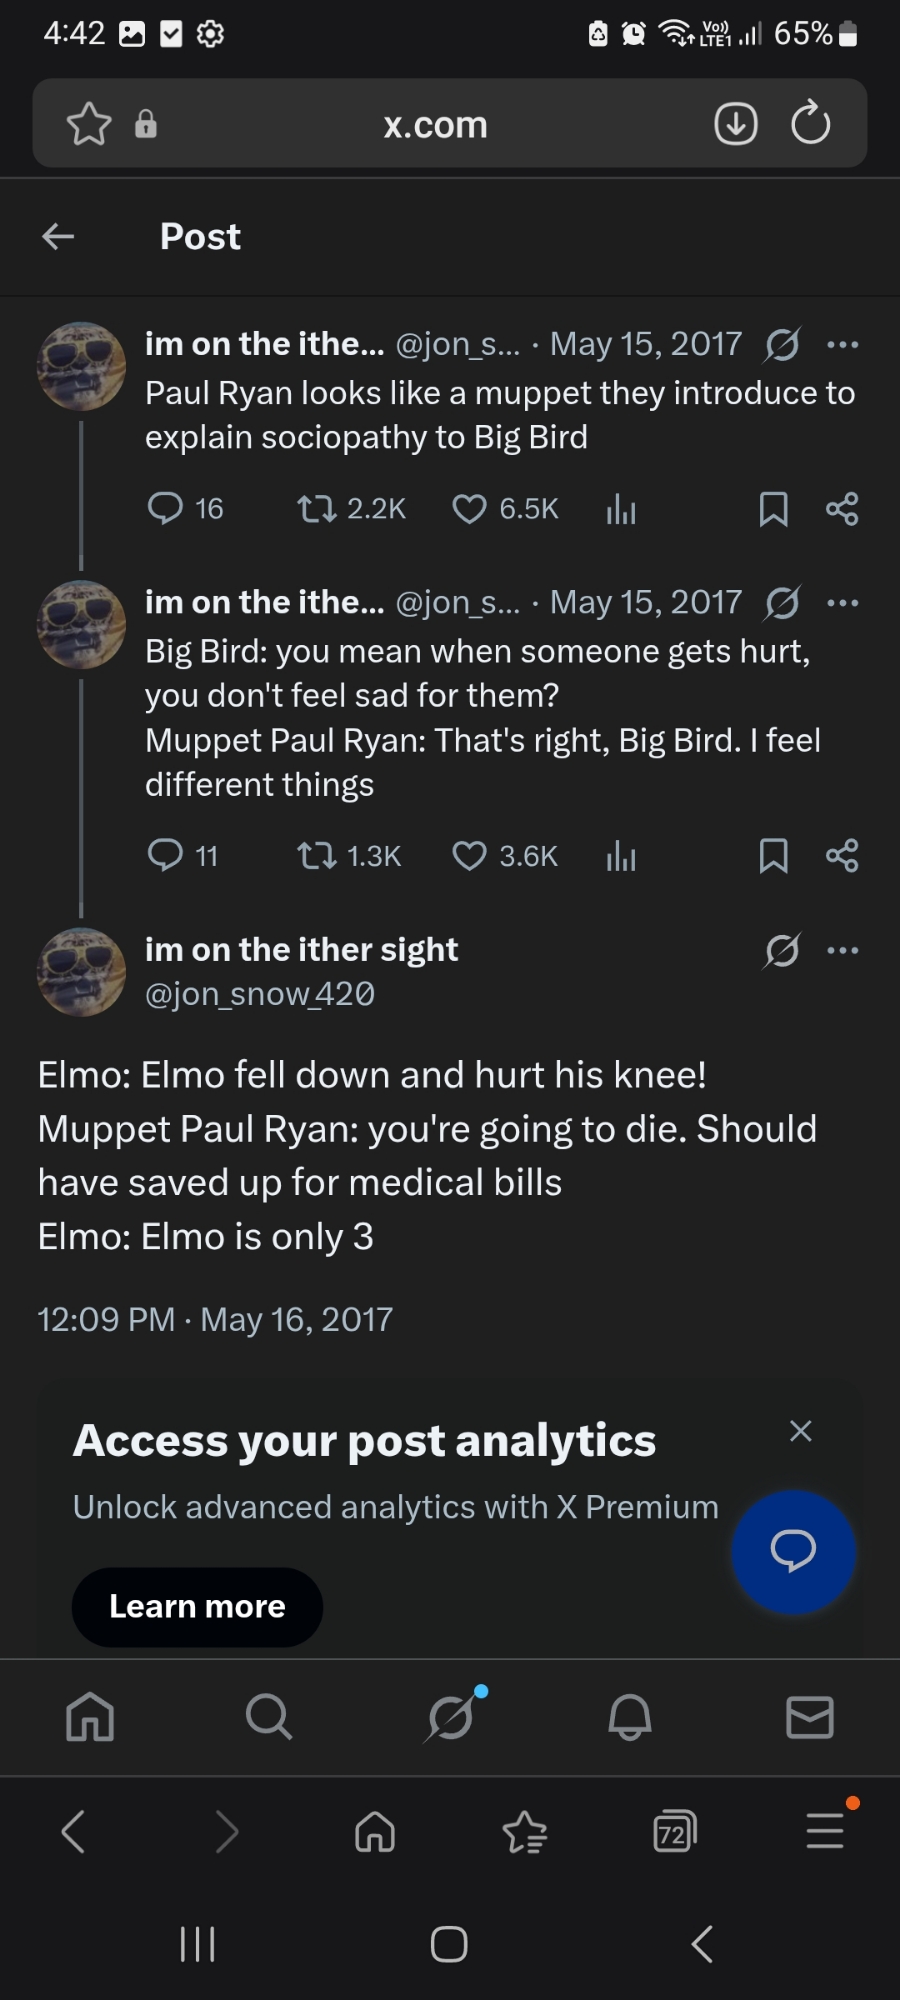Like the first post with 6.5K likes
Viewport: 900px width, 2000px height.
(469, 509)
